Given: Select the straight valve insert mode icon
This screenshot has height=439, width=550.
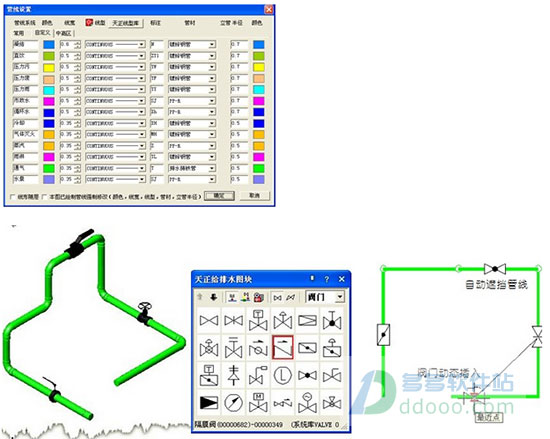Looking at the screenshot, I should 278,298.
